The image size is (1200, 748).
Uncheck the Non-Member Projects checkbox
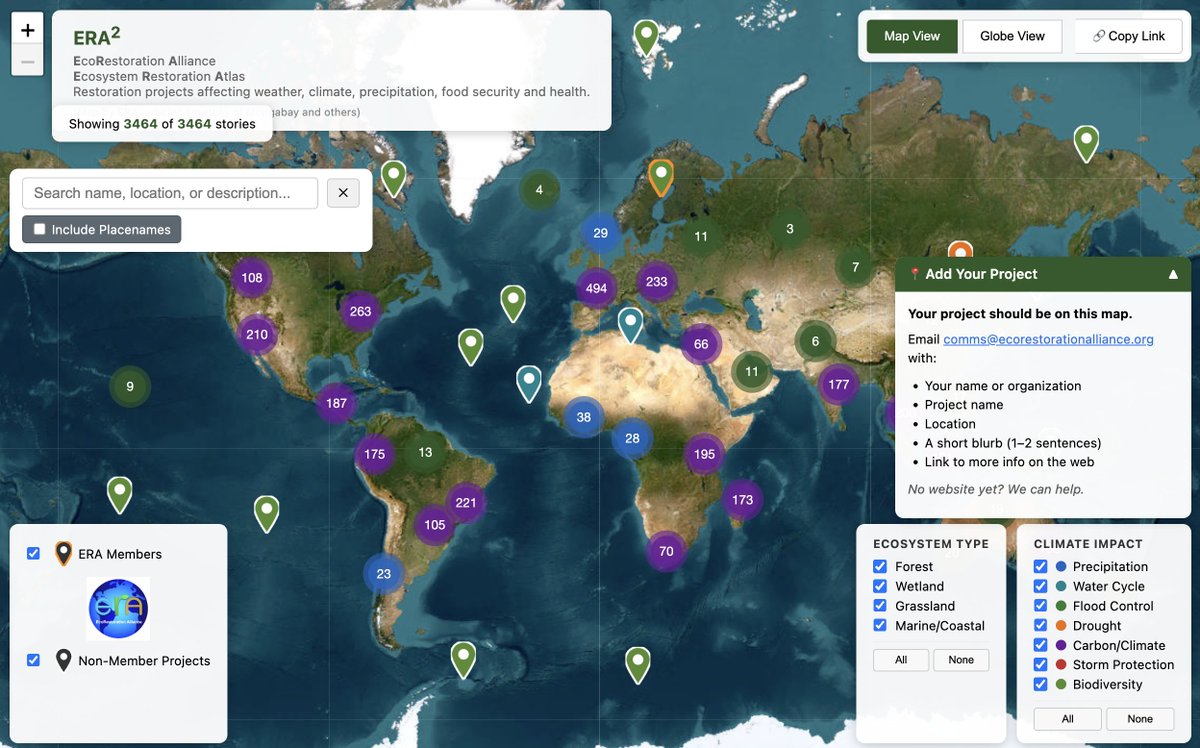pyautogui.click(x=33, y=660)
